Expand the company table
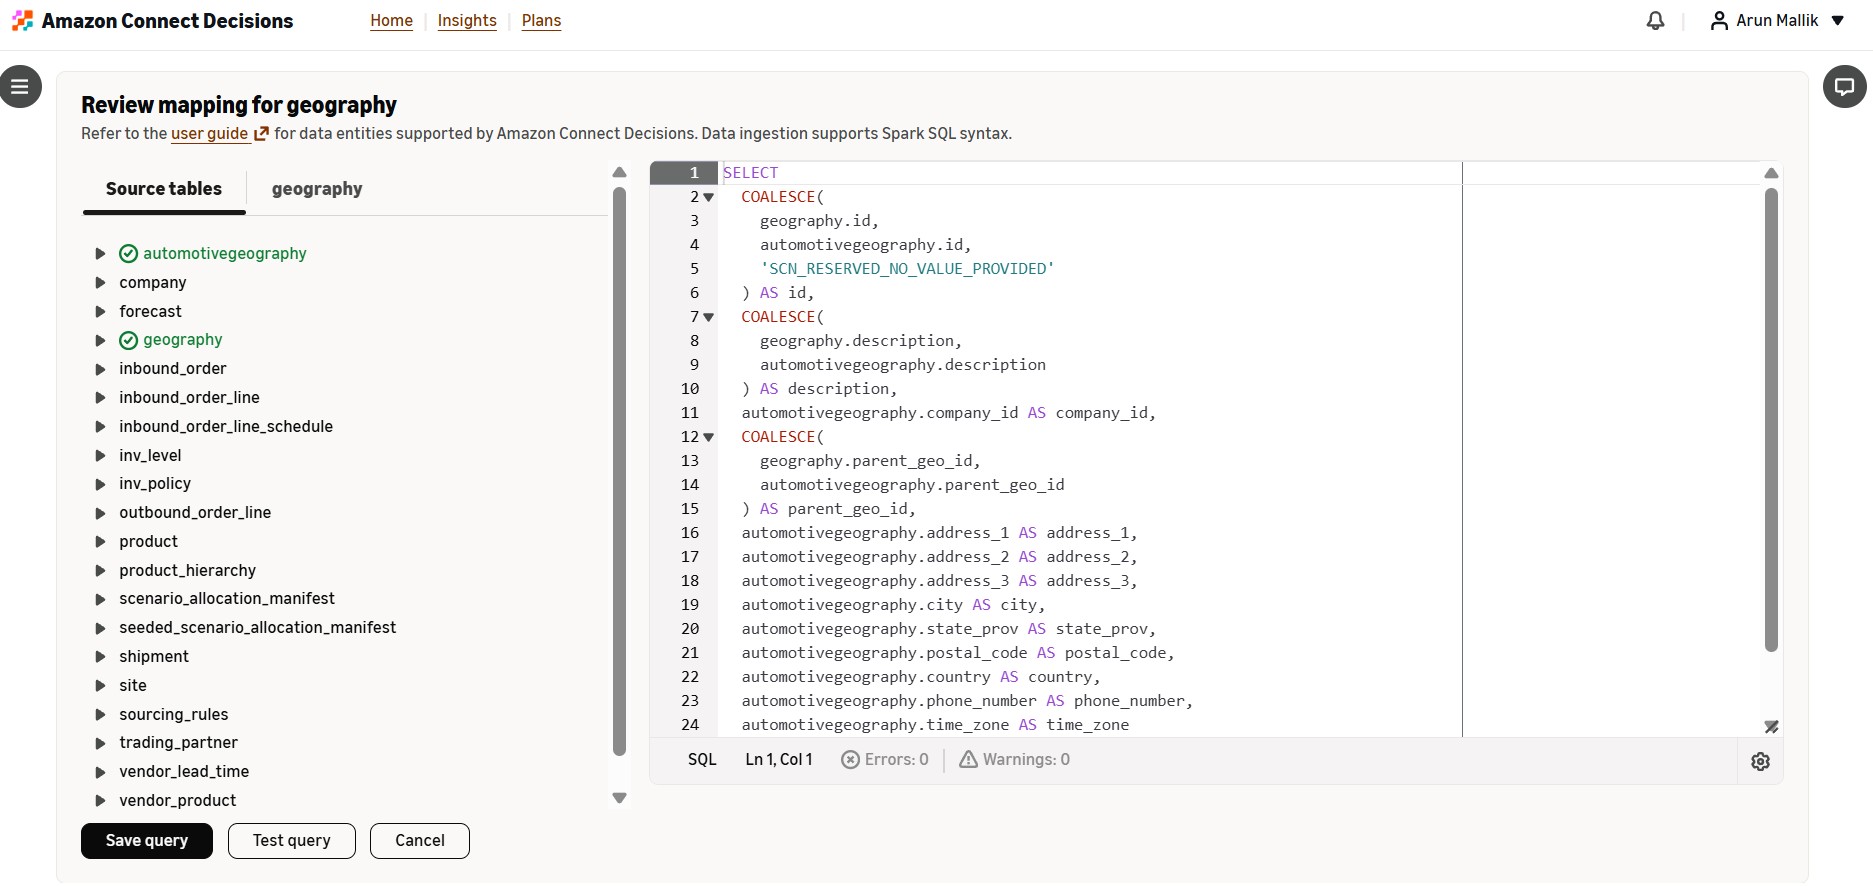1873x886 pixels. point(100,283)
